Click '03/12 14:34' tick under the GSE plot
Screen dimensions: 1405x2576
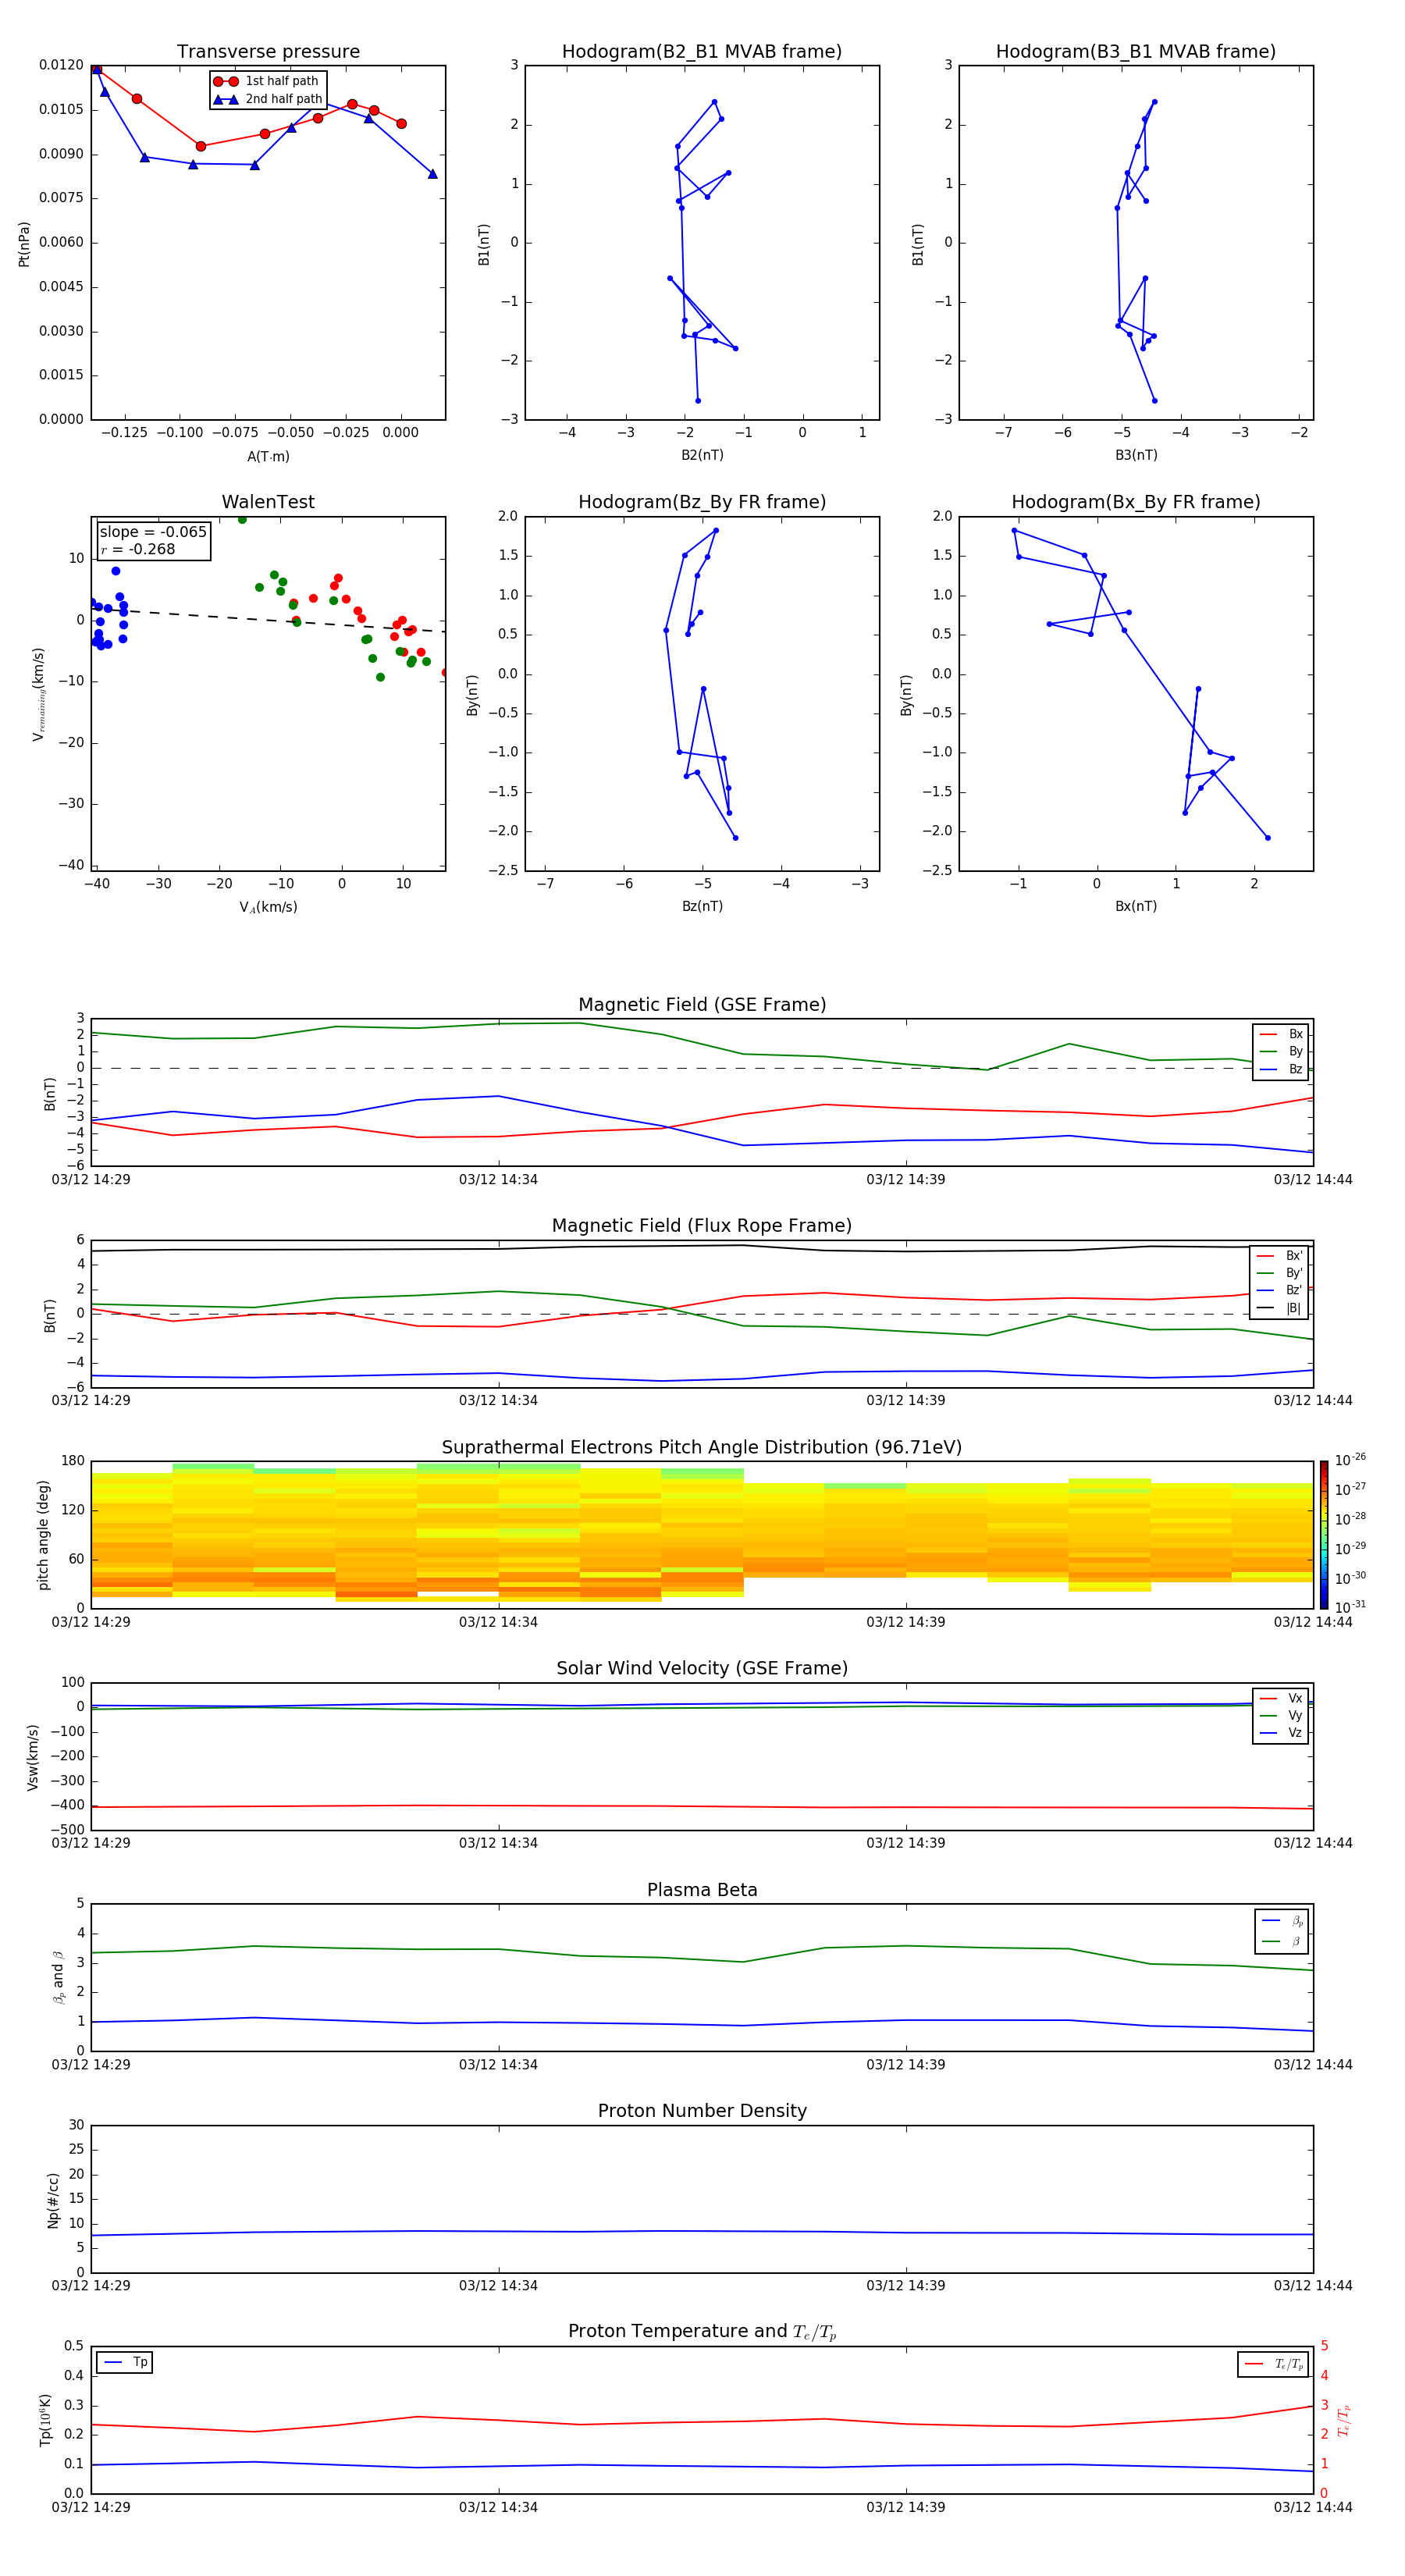coord(498,1180)
